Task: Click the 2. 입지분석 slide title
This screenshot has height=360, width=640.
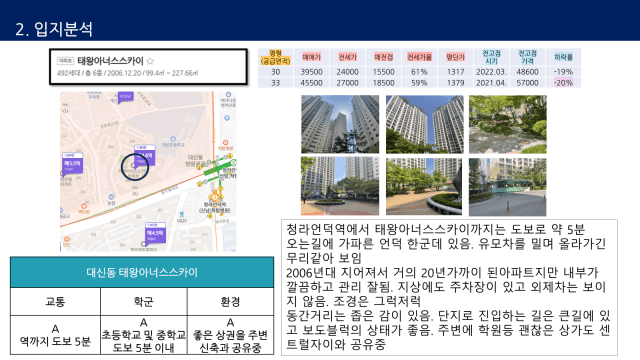Action: (54, 29)
